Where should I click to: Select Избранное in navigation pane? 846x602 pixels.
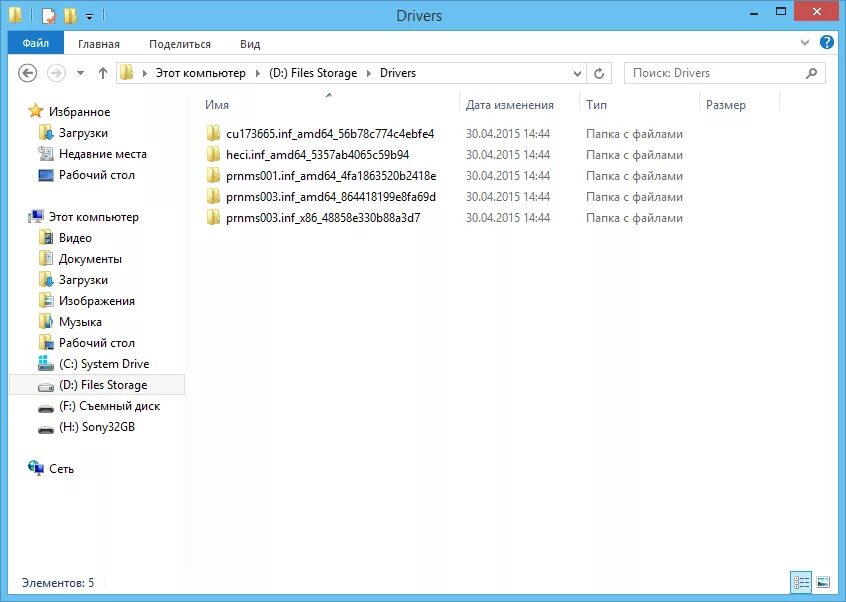79,112
